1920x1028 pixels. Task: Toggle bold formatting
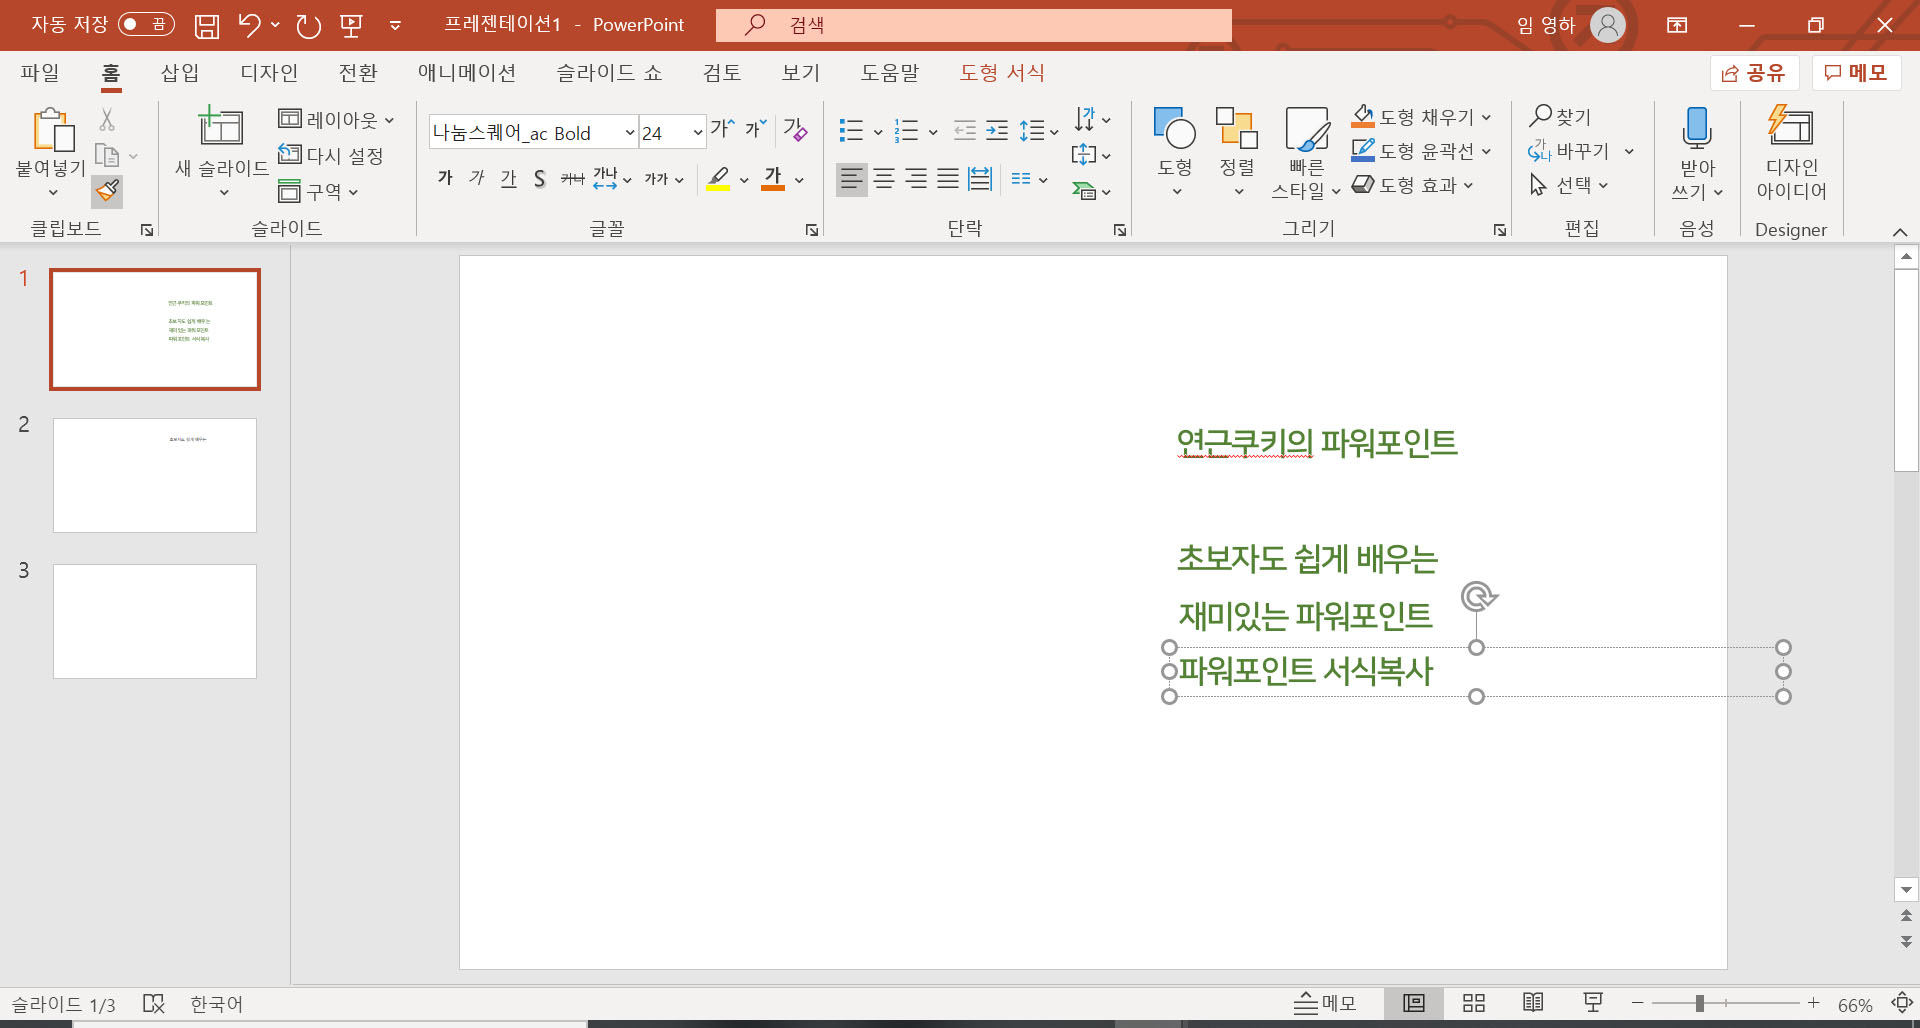pyautogui.click(x=445, y=179)
